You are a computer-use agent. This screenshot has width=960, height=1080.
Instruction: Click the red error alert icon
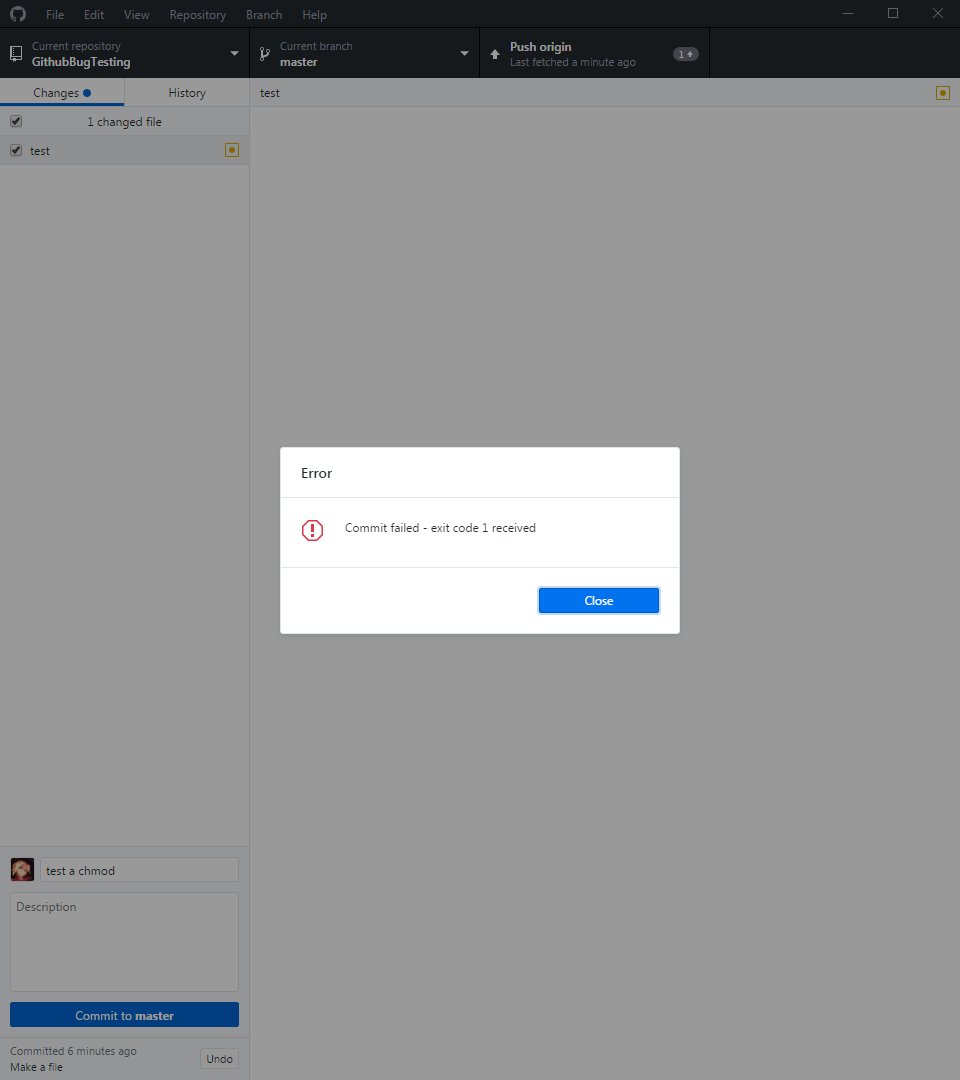[x=313, y=530]
